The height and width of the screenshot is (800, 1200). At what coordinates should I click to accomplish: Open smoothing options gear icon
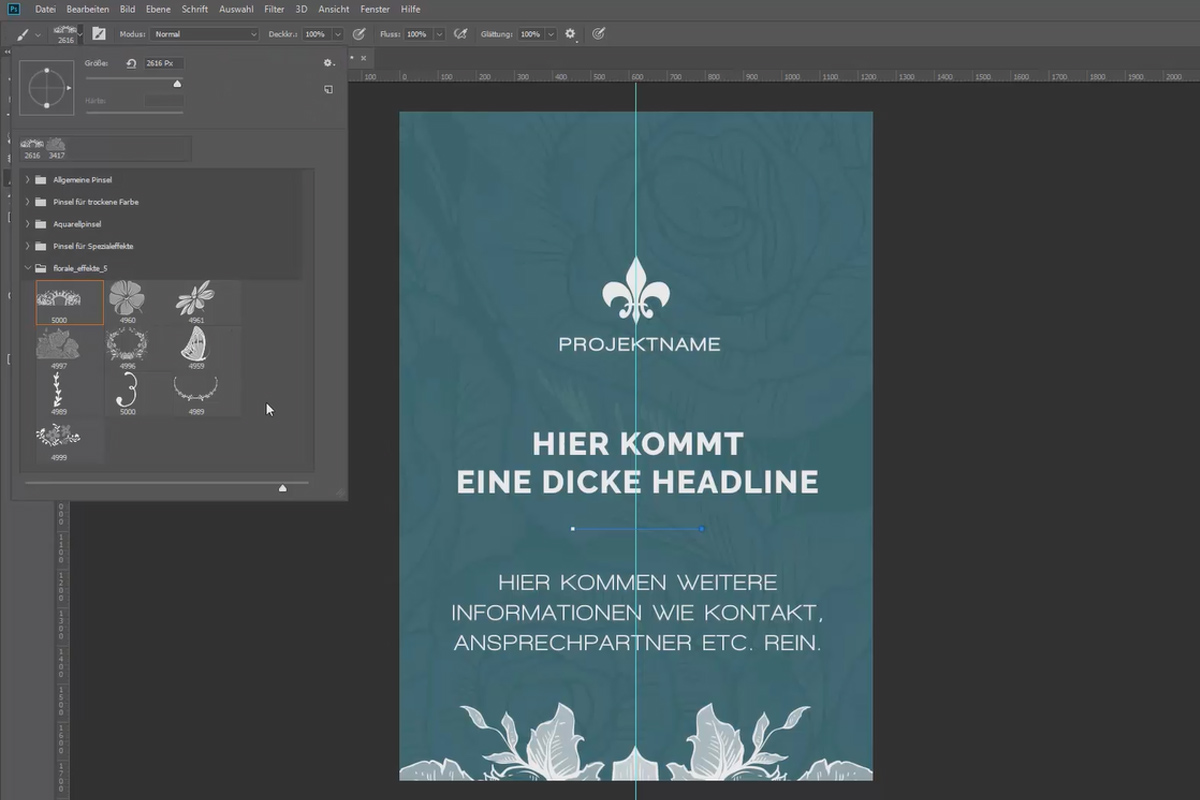[570, 33]
